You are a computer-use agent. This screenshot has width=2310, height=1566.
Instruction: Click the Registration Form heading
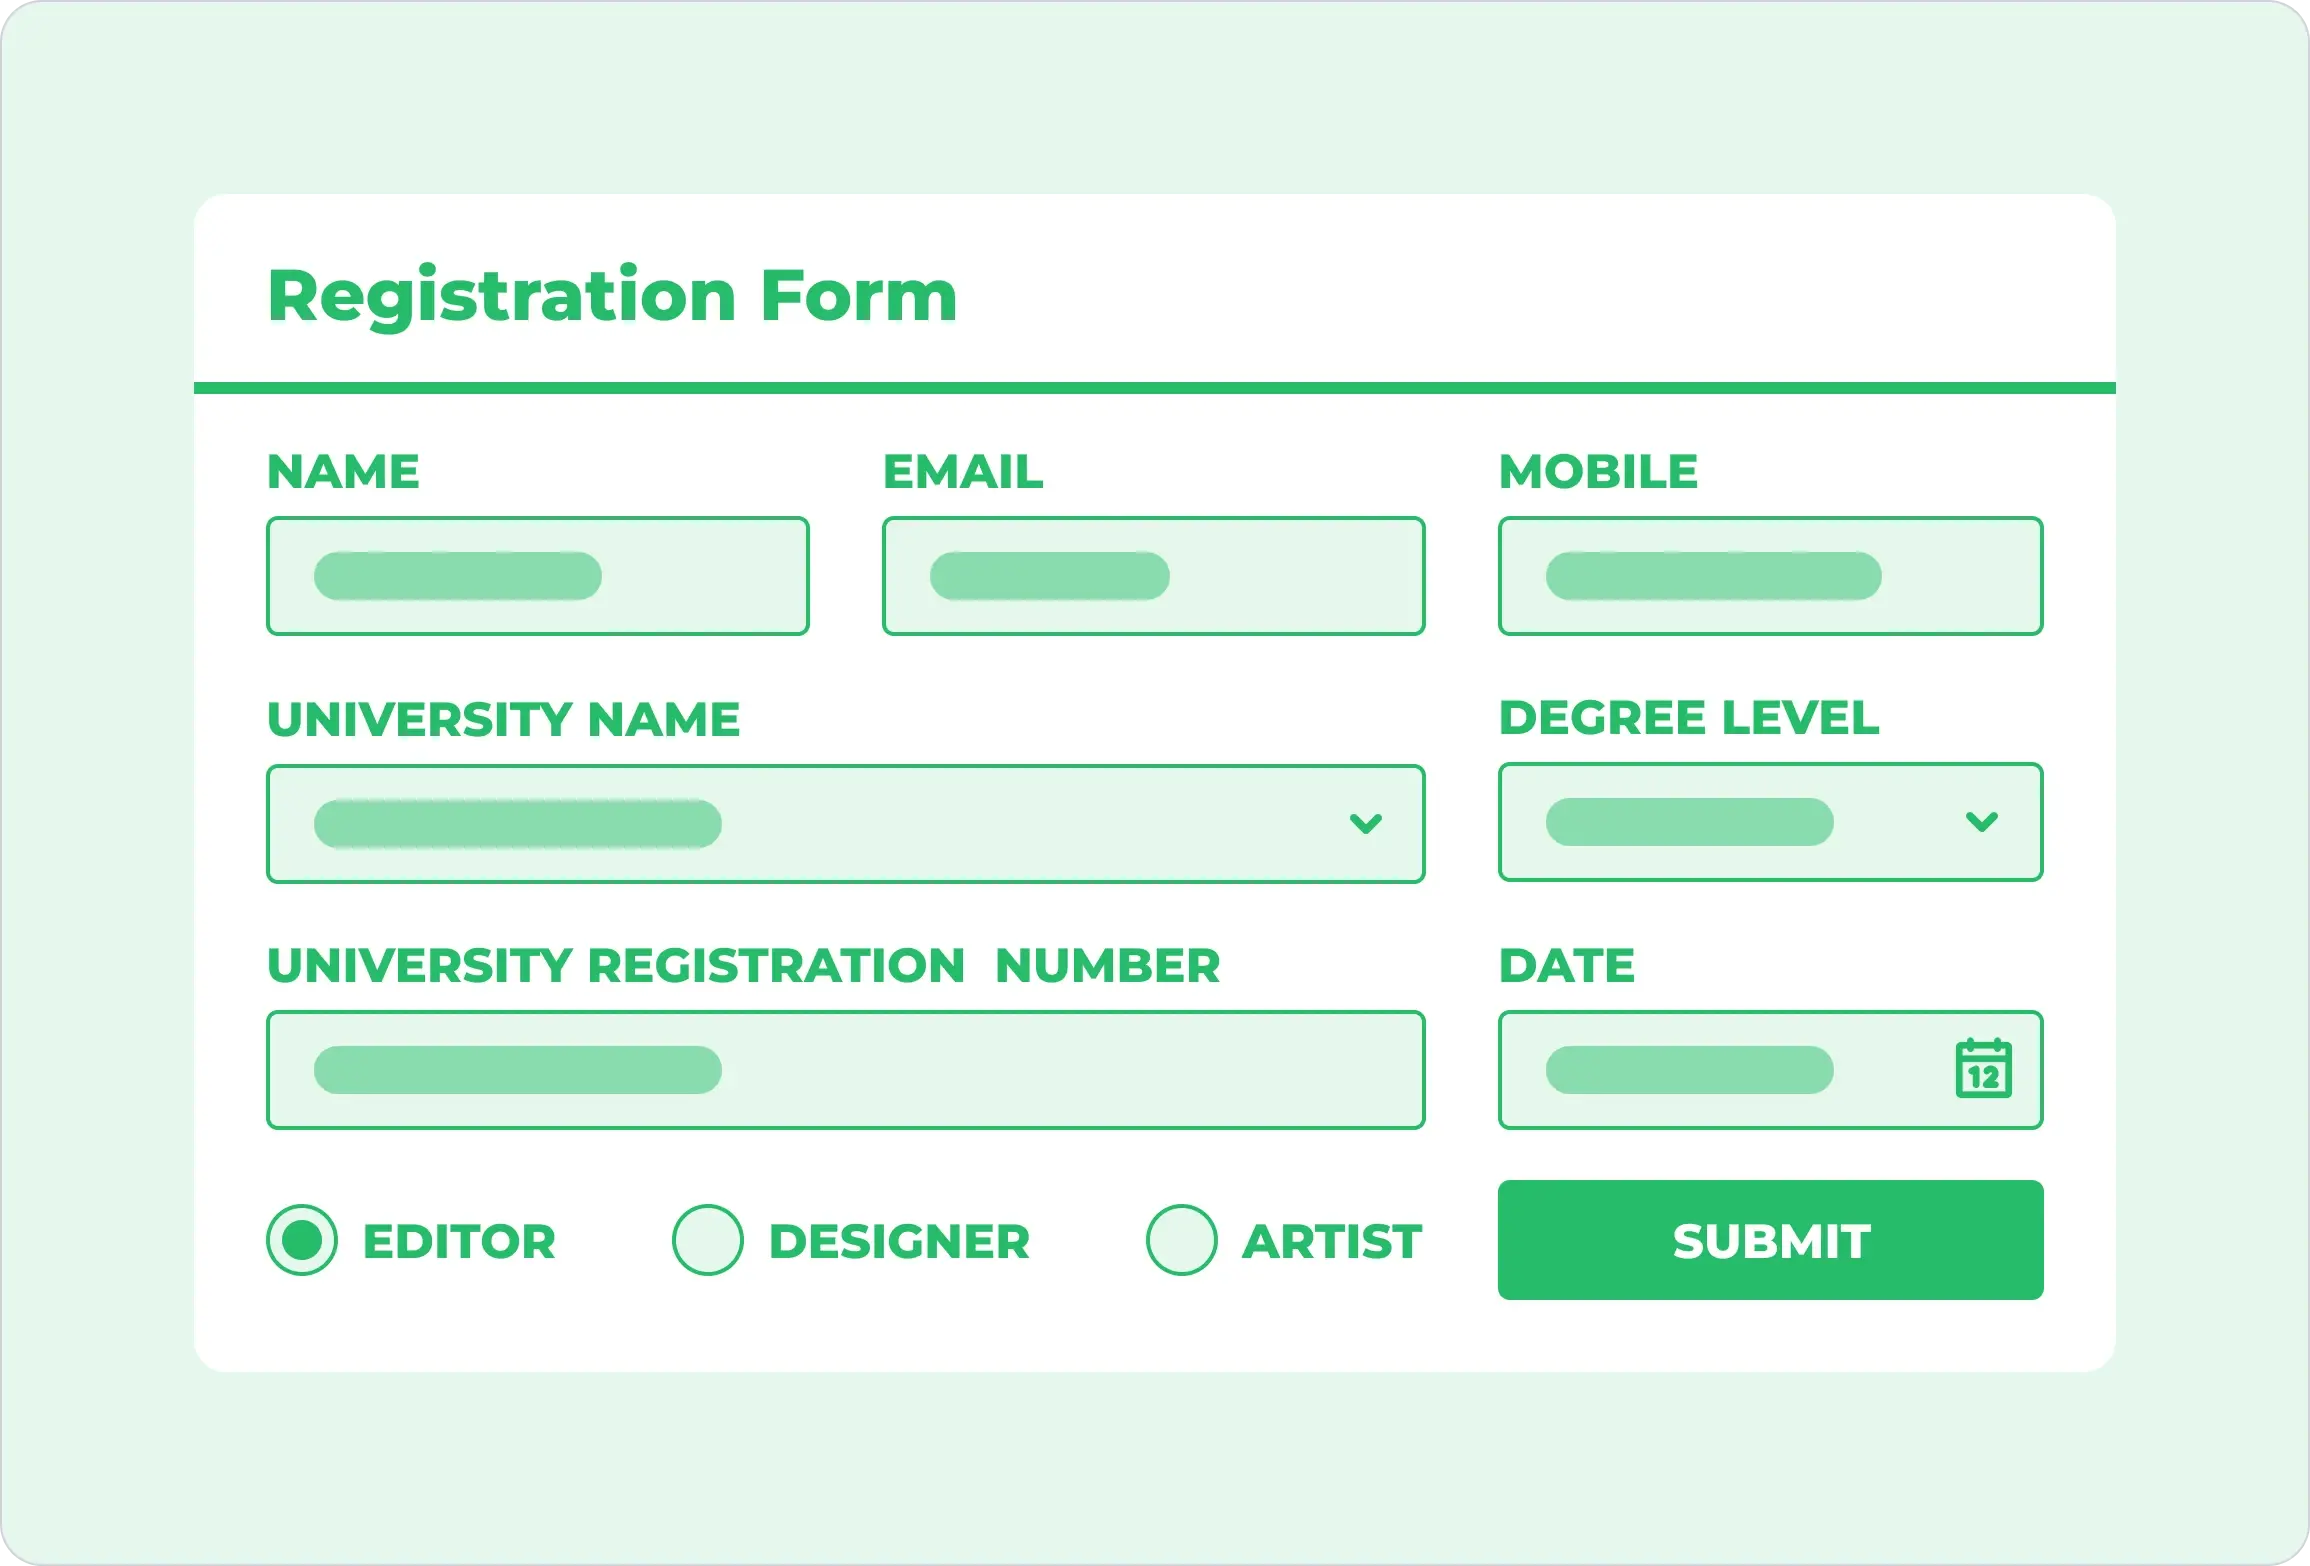pos(613,297)
